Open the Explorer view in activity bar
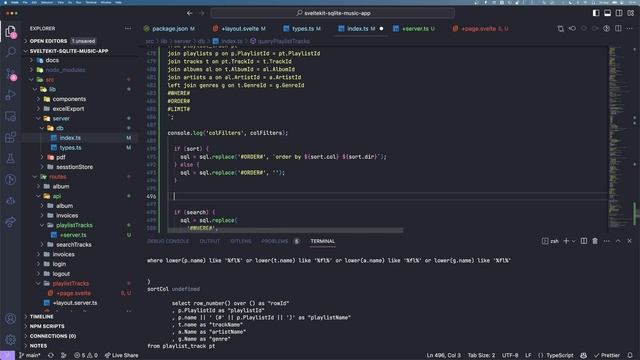Screen dimensions: 640x360 (11, 31)
